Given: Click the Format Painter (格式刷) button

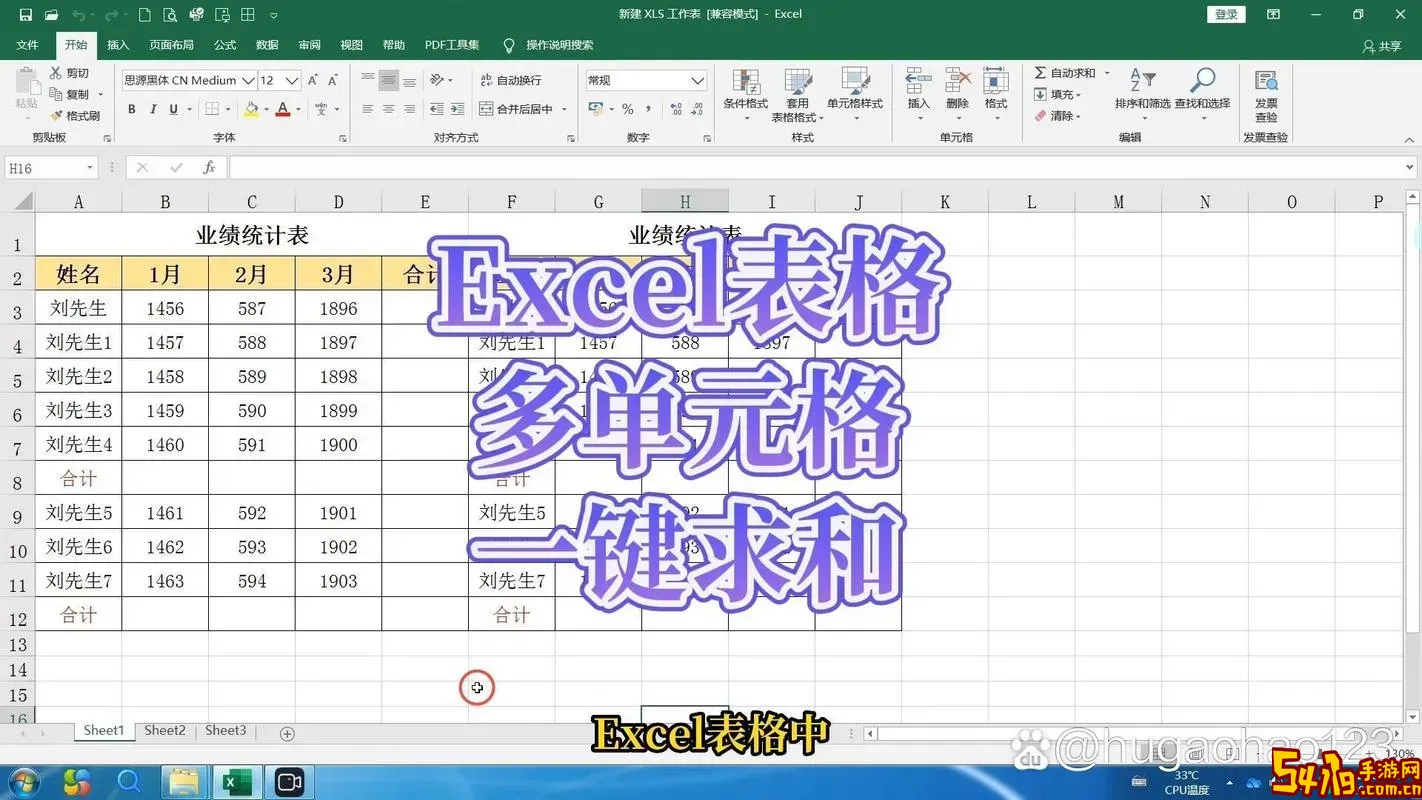Looking at the screenshot, I should [x=76, y=116].
